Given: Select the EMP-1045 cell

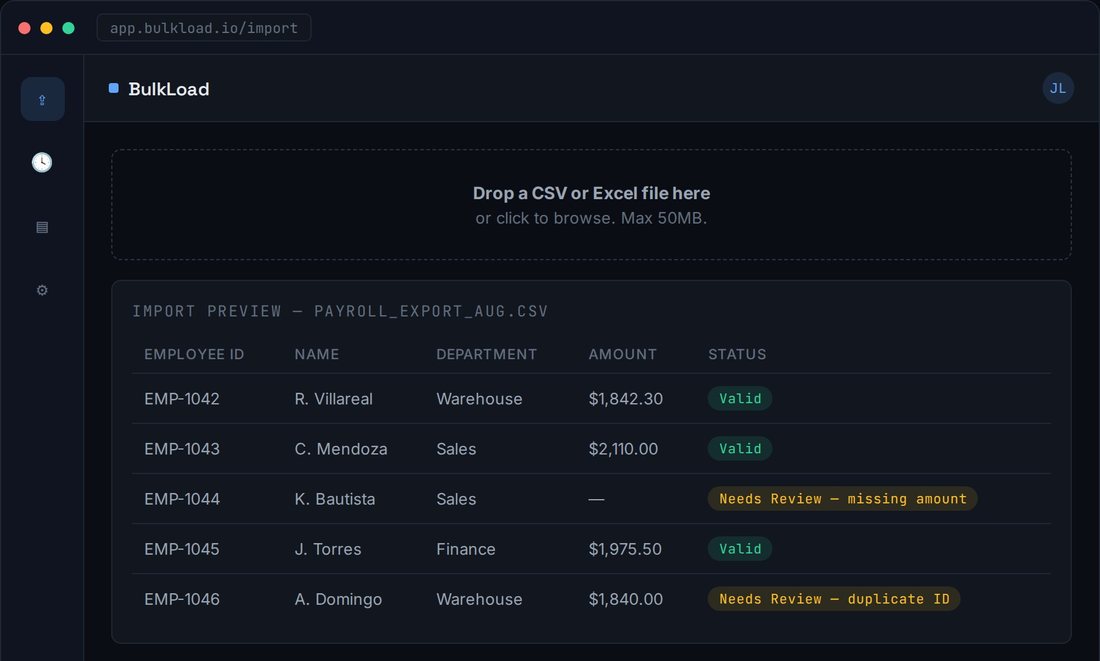Looking at the screenshot, I should (x=182, y=549).
